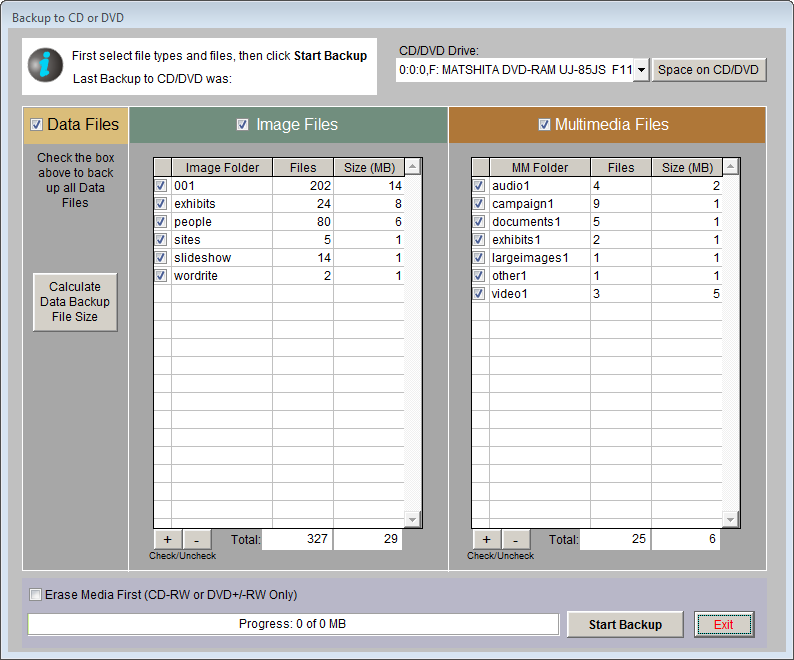Click the backup progress bar
The width and height of the screenshot is (794, 660).
click(292, 625)
